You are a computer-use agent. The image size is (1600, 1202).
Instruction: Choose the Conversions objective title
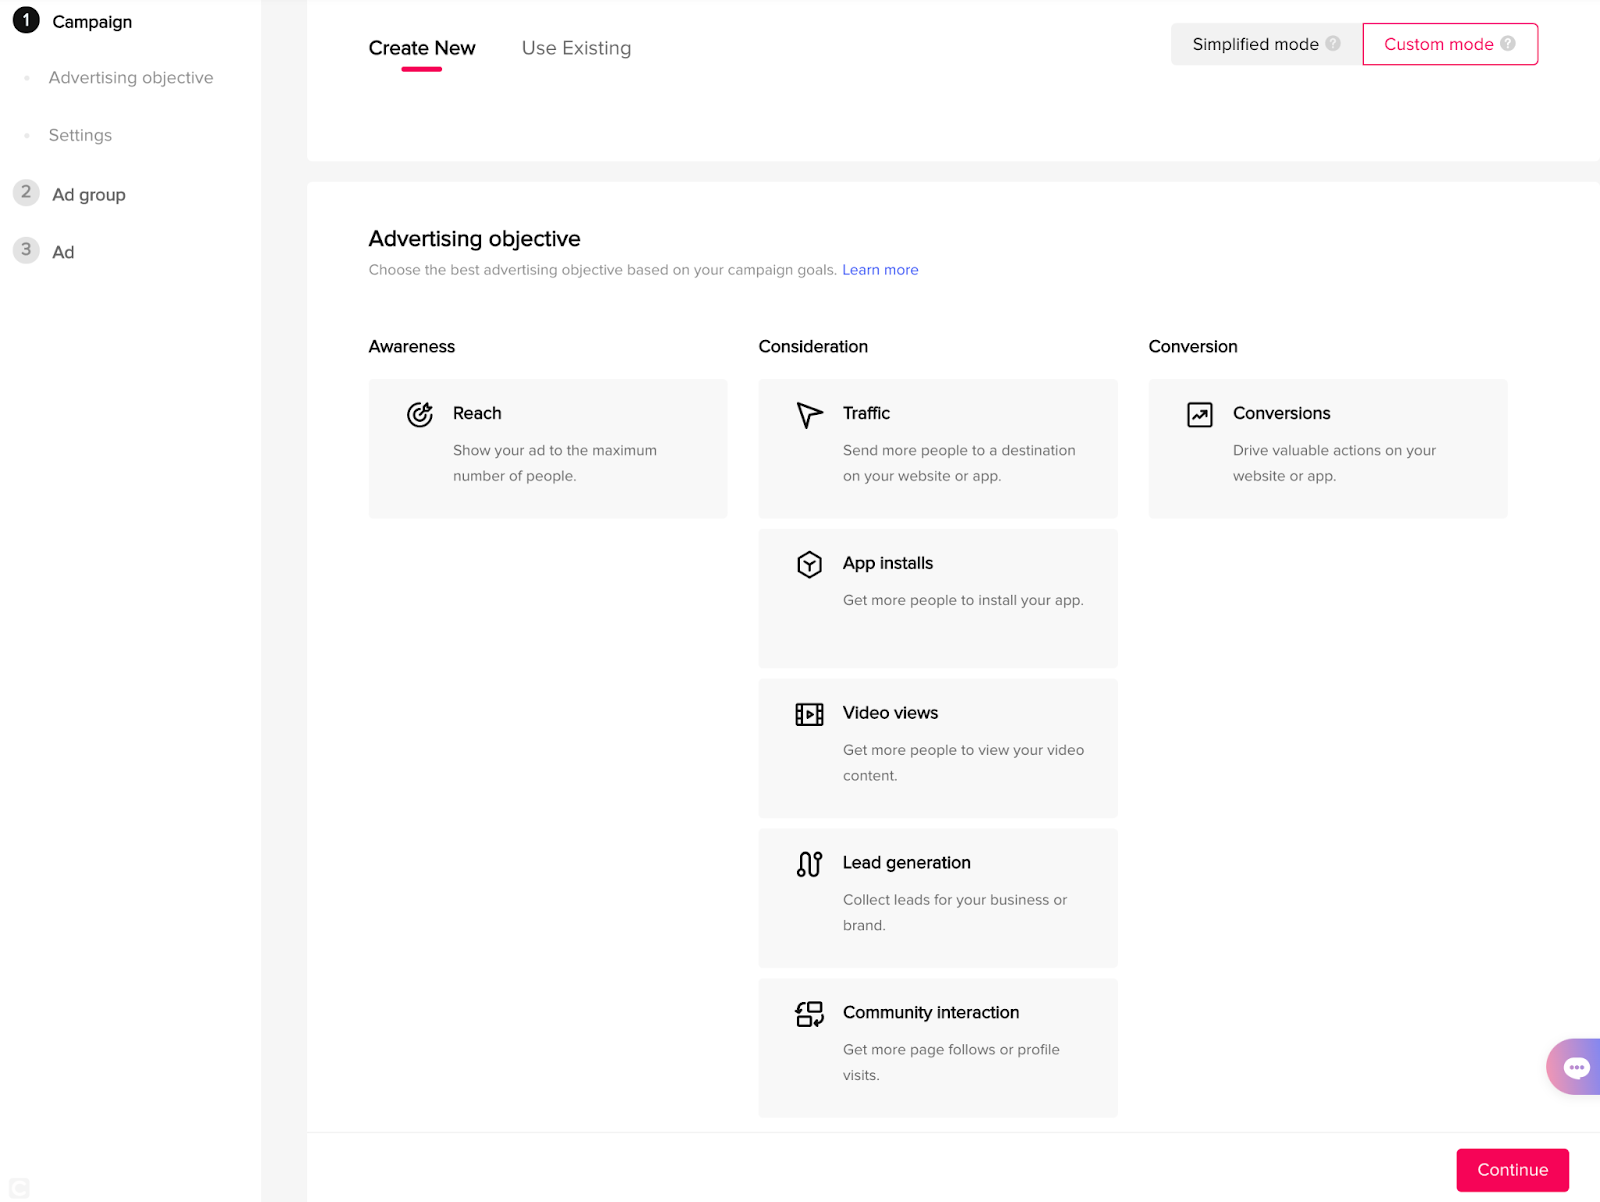tap(1281, 413)
